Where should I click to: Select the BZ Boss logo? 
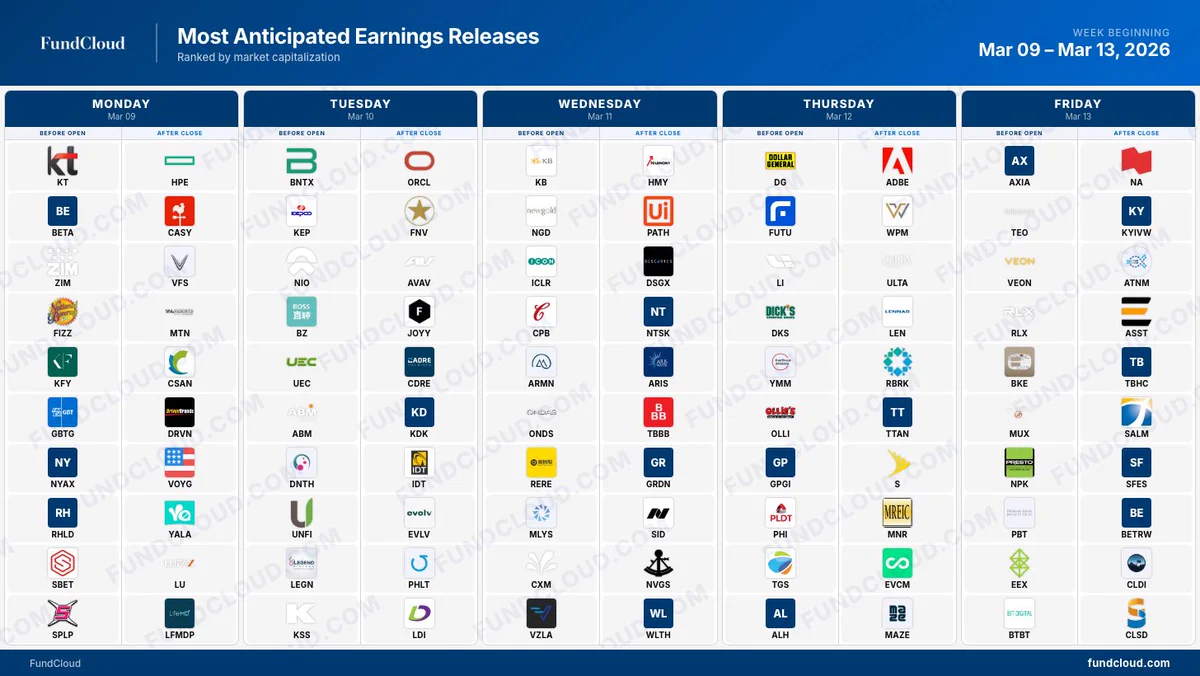[302, 312]
